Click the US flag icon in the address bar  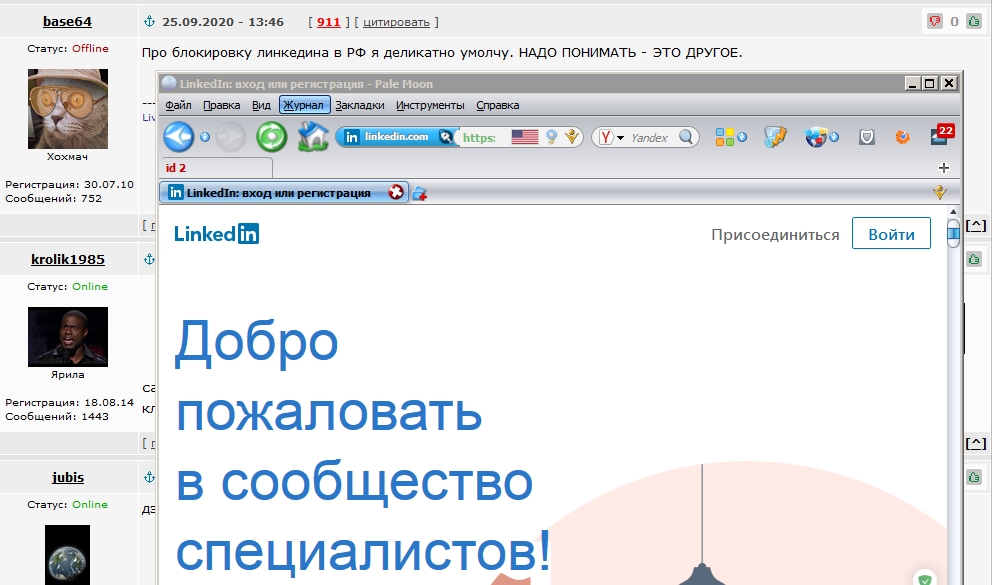pyautogui.click(x=524, y=137)
